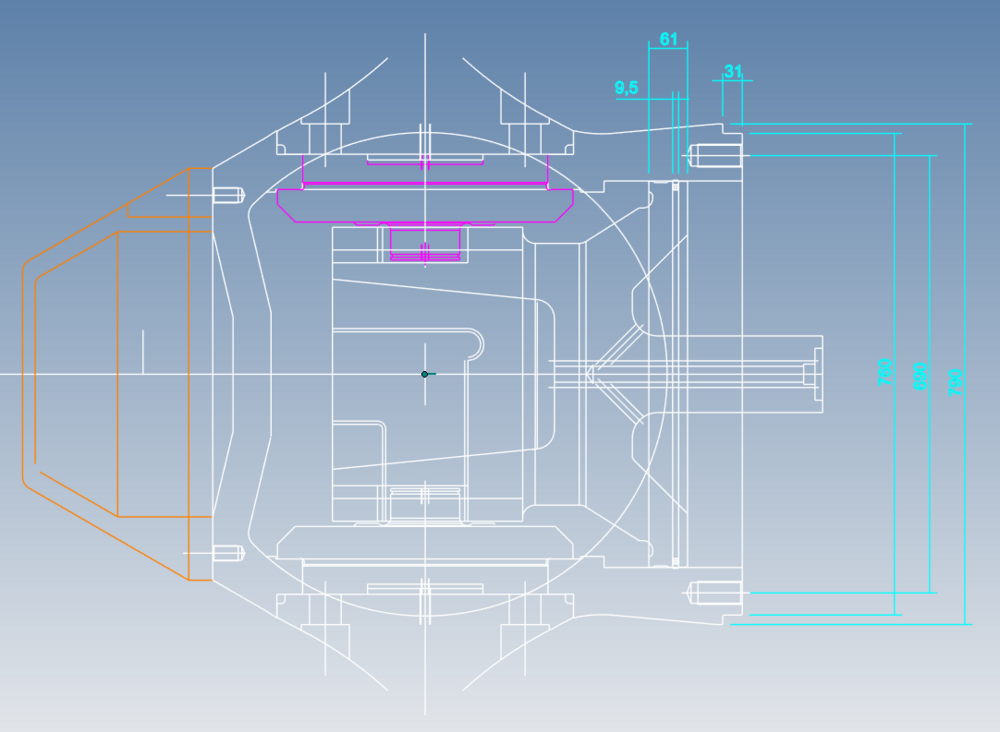Select the 61 dimension value

[x=668, y=40]
